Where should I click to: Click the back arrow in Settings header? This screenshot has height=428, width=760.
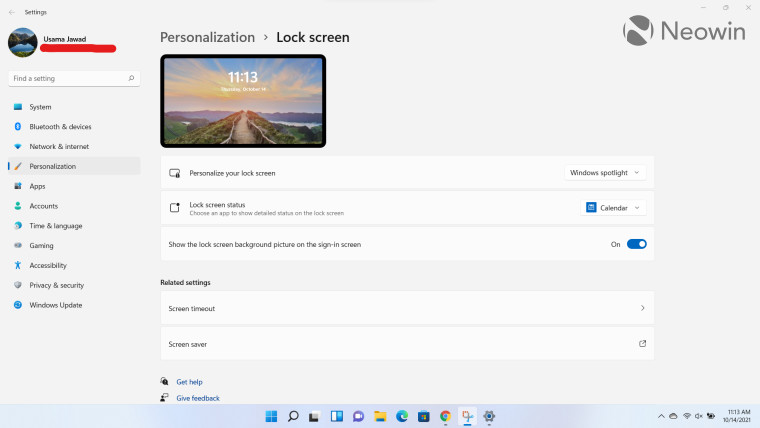tap(12, 12)
